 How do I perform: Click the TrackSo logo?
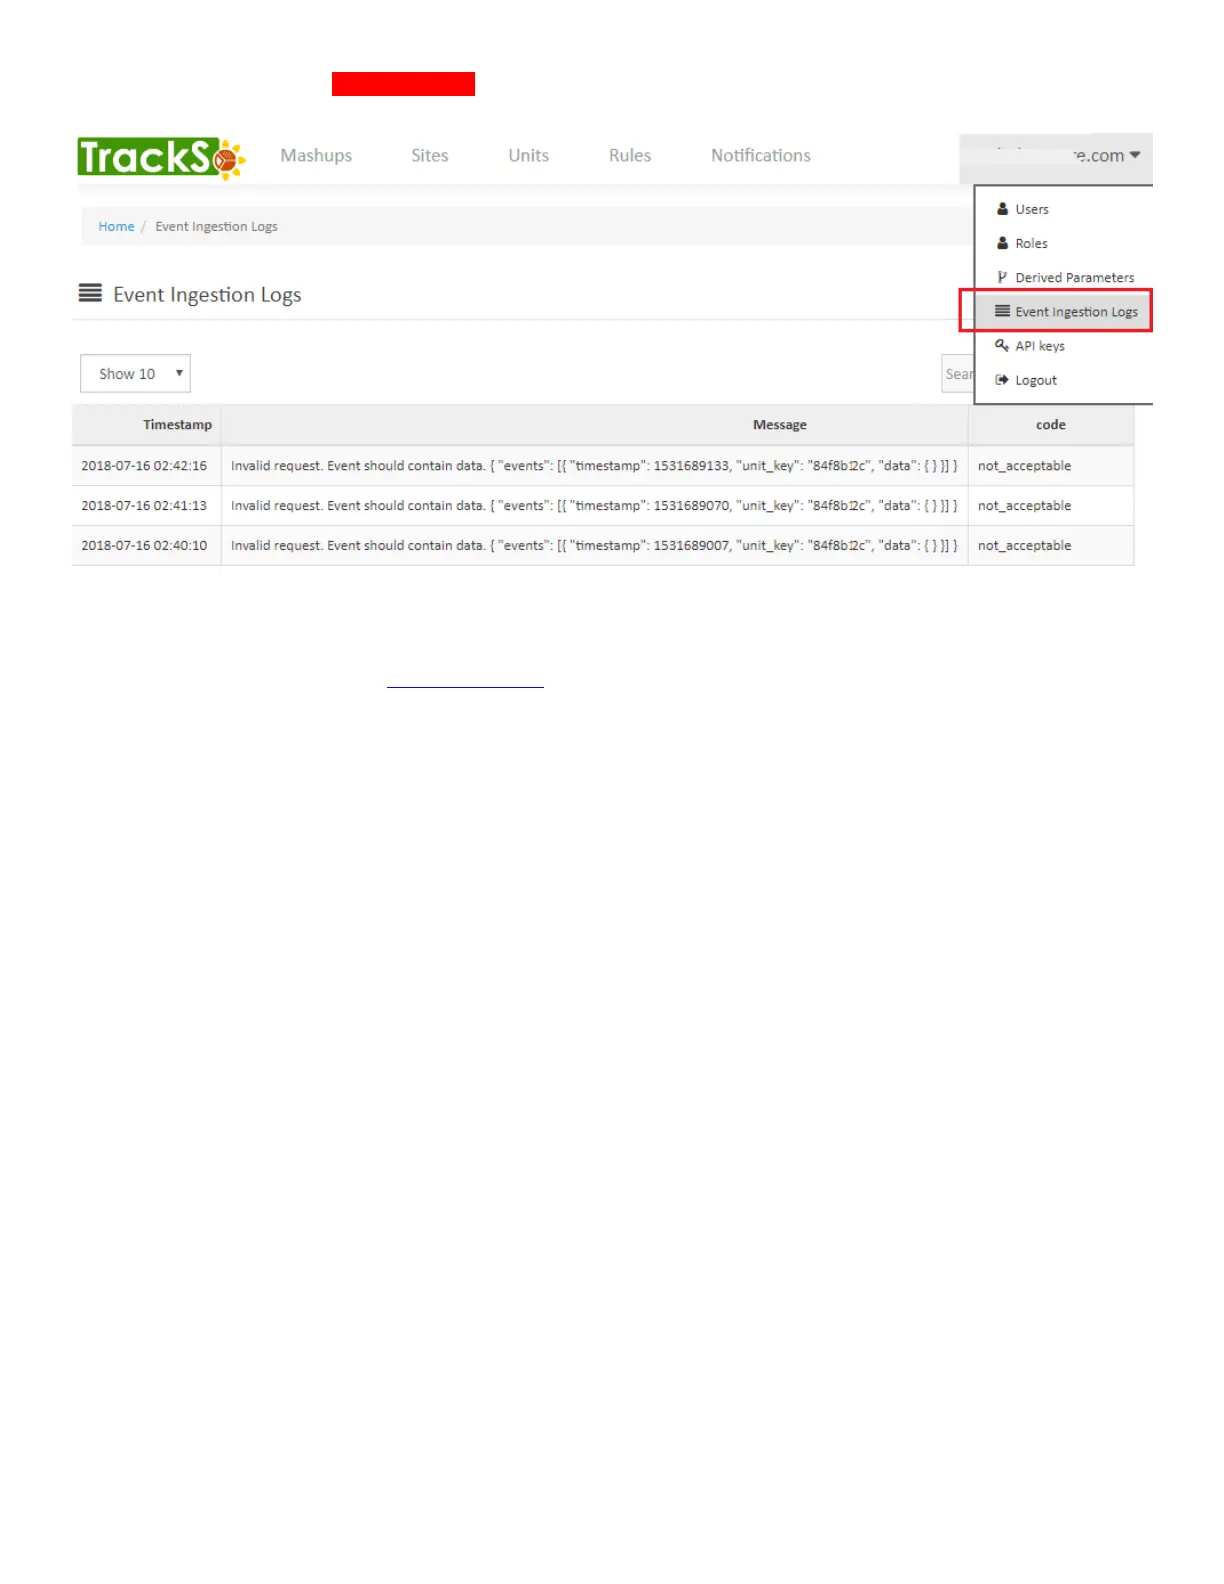coord(161,158)
